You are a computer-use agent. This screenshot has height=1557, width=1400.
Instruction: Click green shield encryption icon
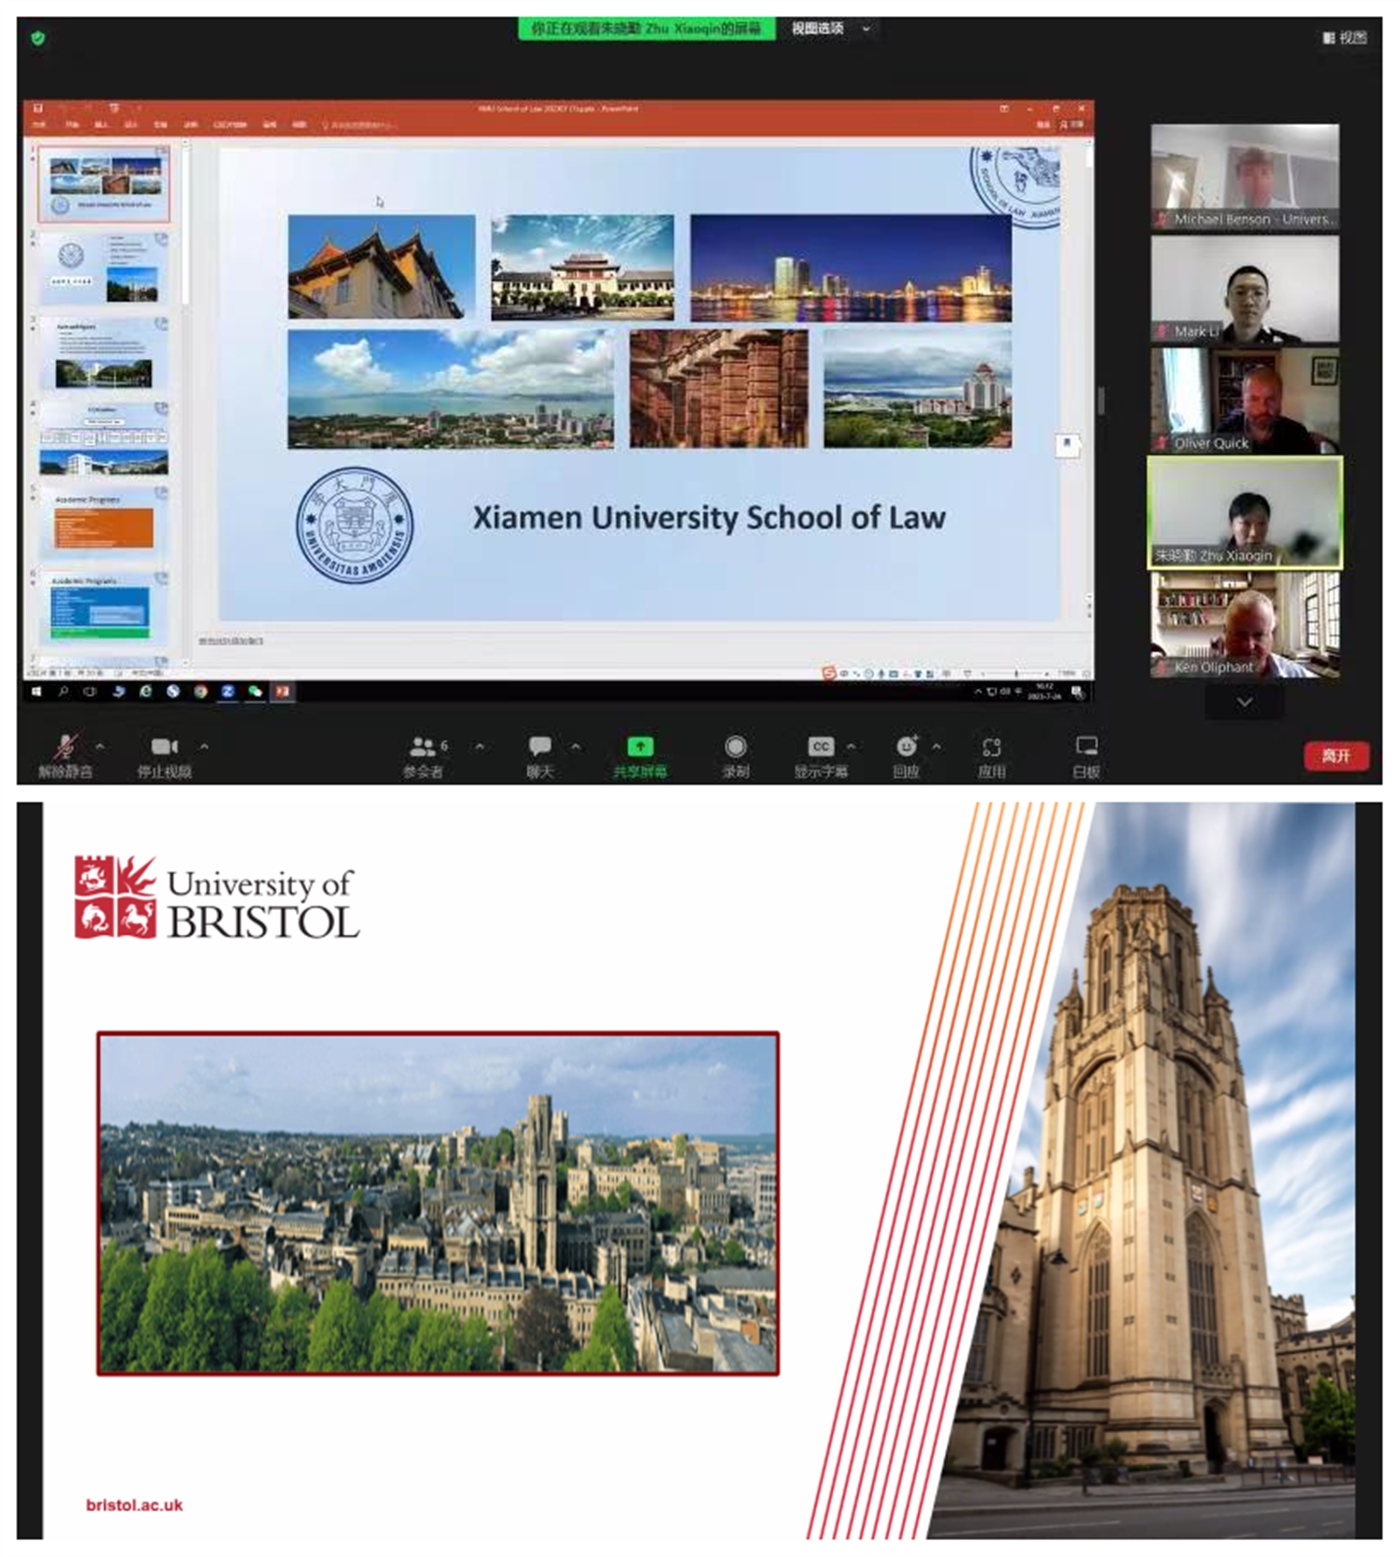pyautogui.click(x=38, y=38)
